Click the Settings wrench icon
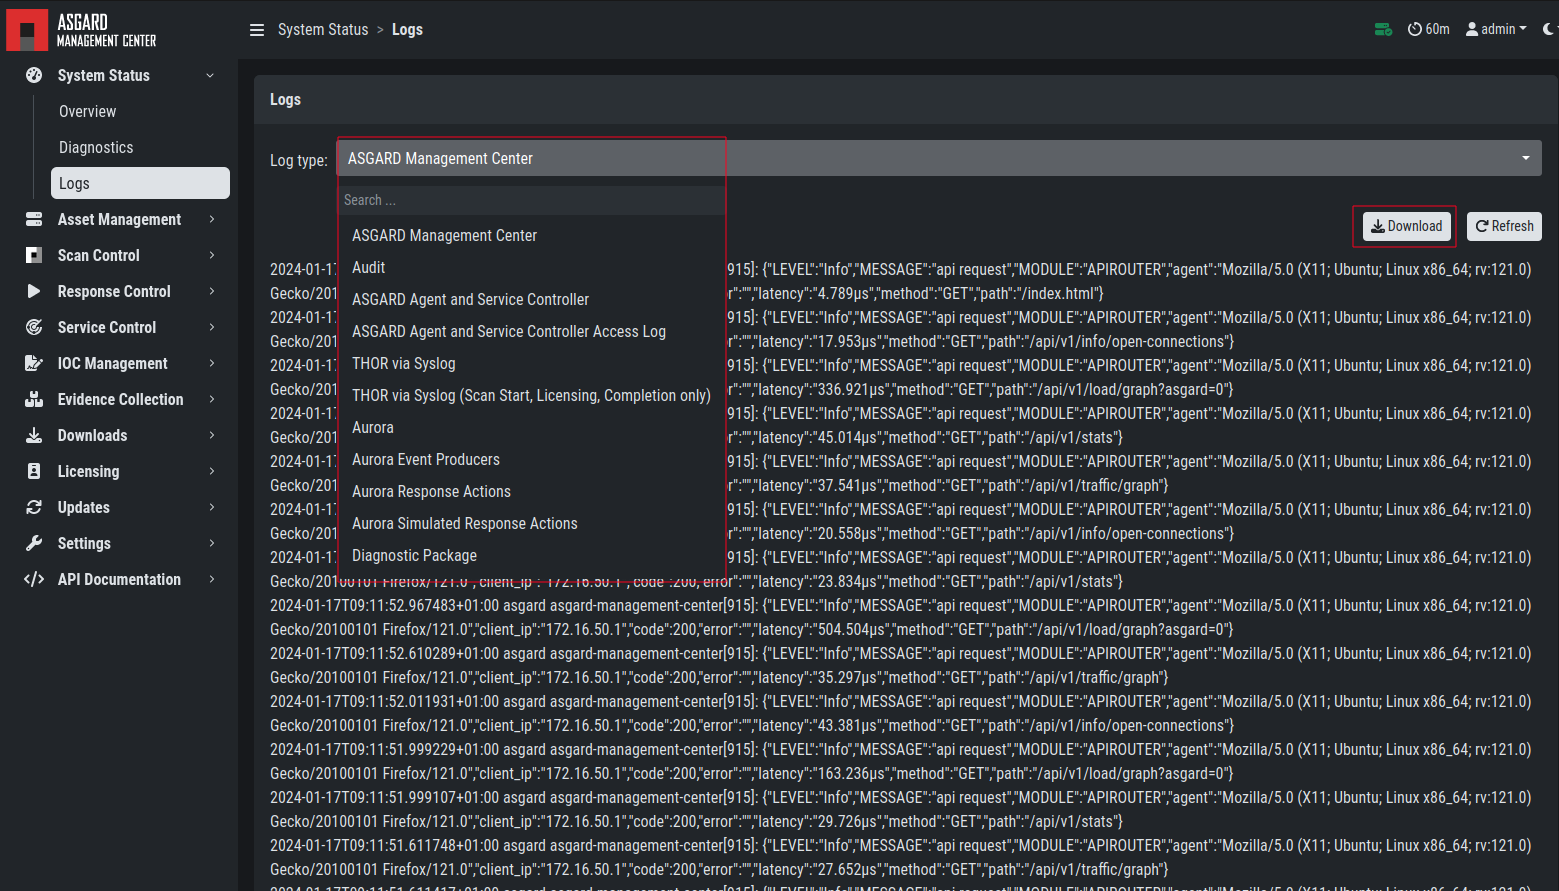This screenshot has width=1559, height=891. [x=34, y=543]
